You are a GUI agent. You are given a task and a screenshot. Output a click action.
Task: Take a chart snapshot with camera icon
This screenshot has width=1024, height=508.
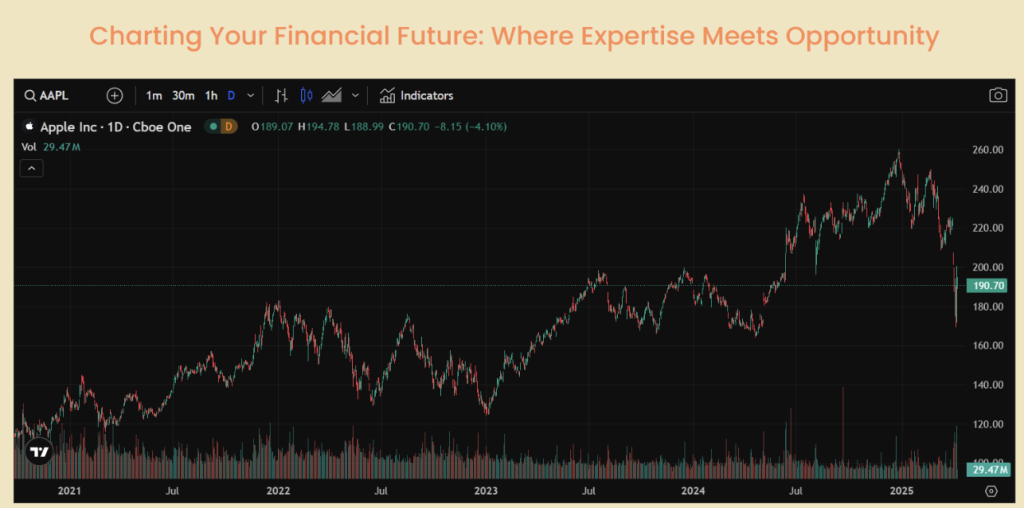click(997, 96)
